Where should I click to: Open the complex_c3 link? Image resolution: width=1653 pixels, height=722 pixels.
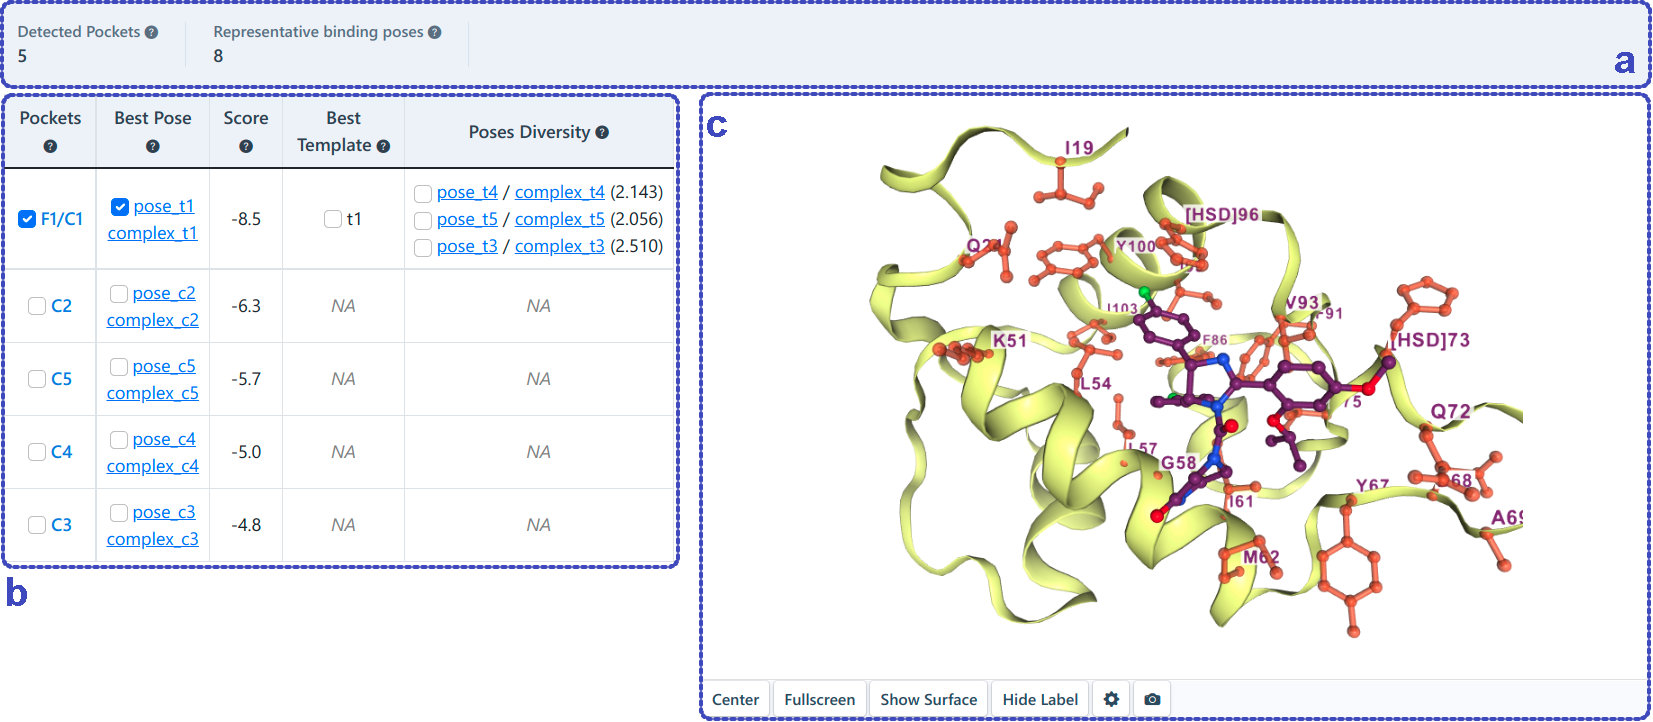tap(152, 539)
